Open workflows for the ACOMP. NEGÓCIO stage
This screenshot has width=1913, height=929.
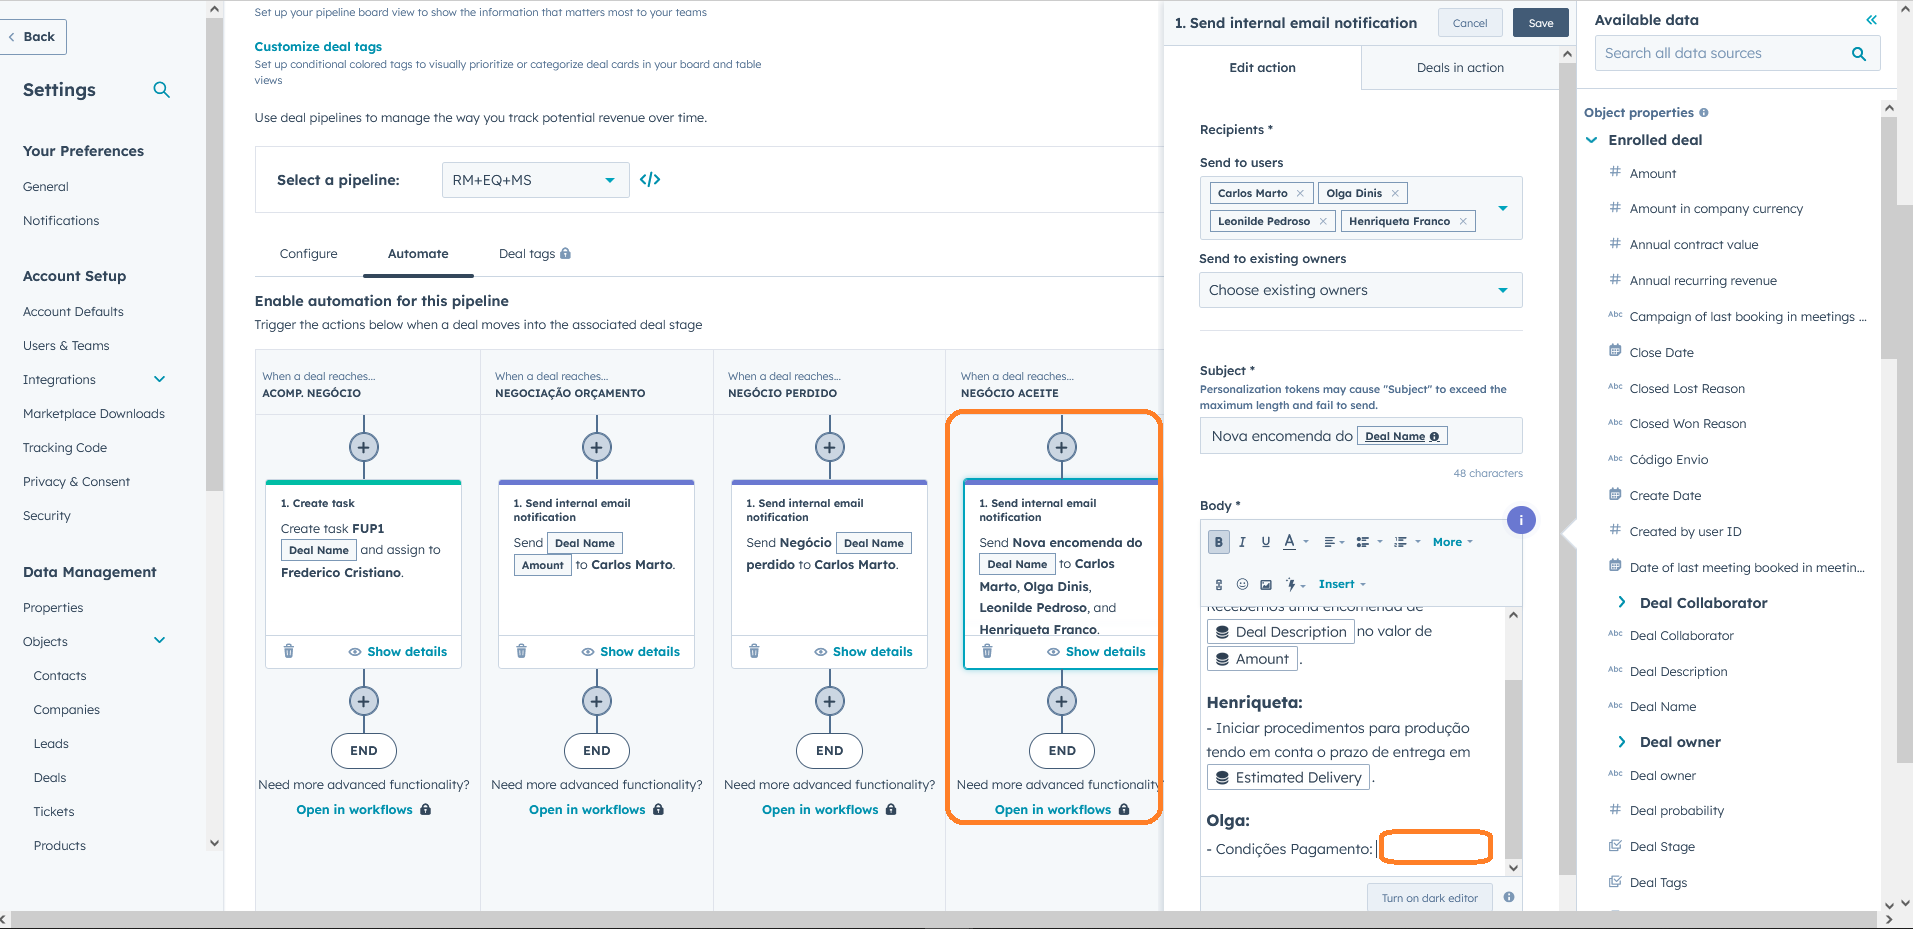pyautogui.click(x=353, y=809)
